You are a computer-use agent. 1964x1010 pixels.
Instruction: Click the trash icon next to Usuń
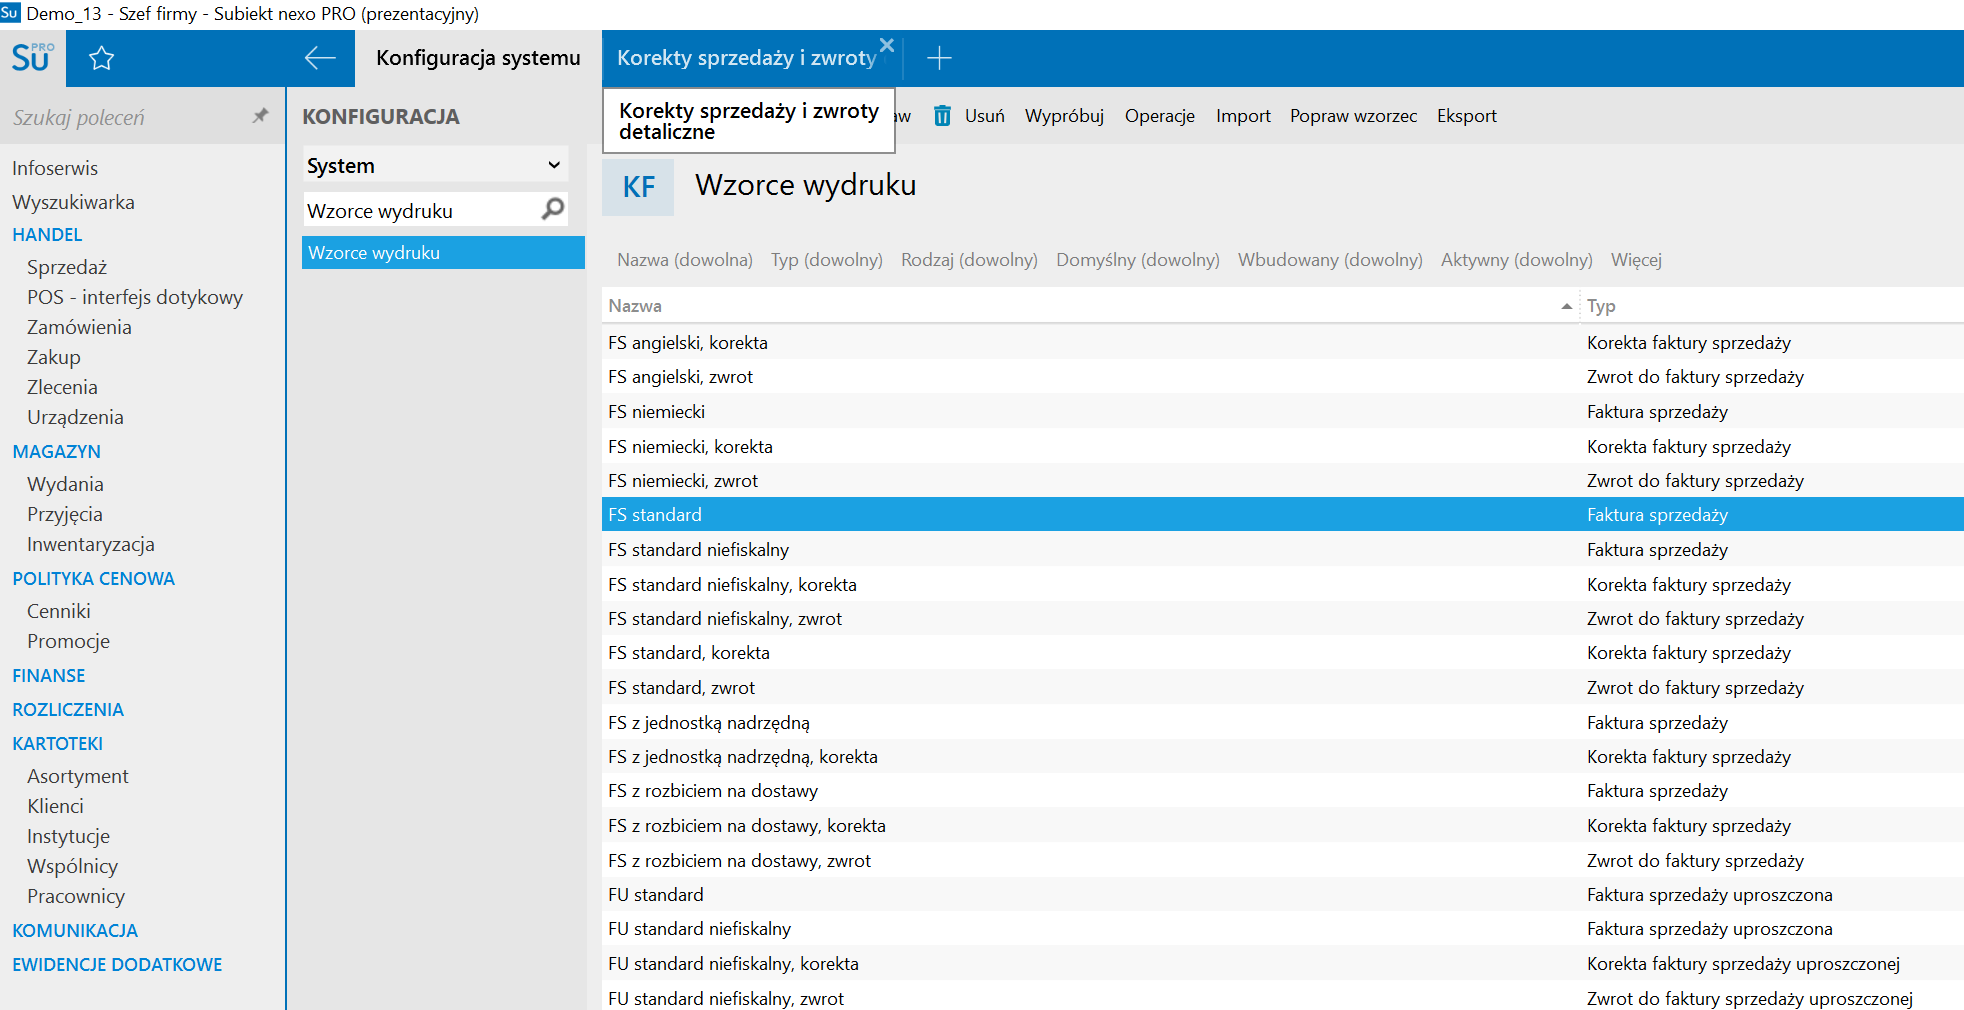click(x=942, y=116)
